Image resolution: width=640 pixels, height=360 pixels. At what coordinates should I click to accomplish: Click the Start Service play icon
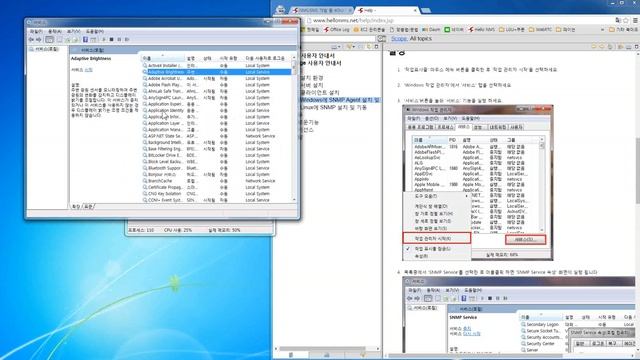[104, 40]
